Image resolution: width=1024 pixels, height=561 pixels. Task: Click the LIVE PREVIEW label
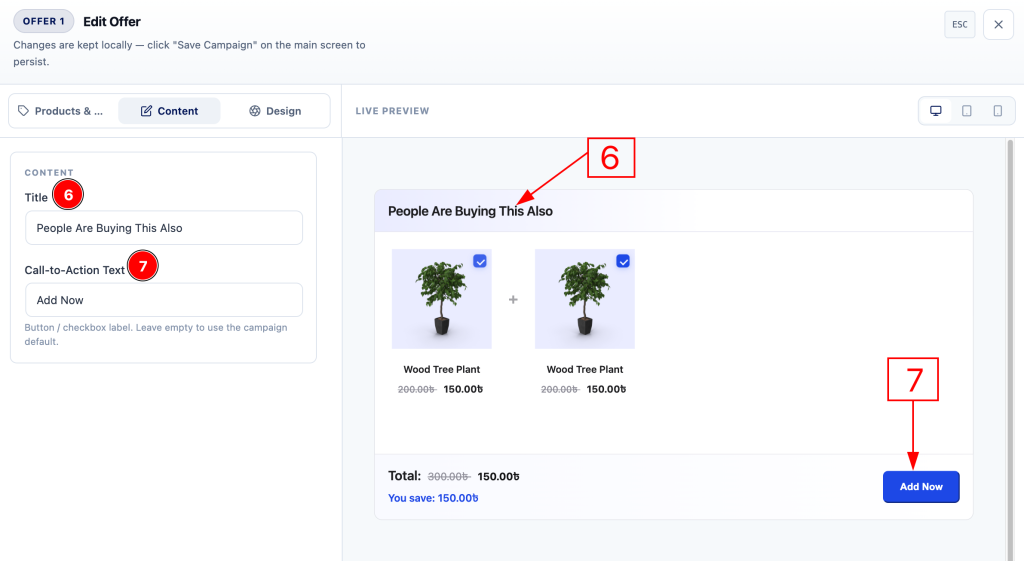392,111
